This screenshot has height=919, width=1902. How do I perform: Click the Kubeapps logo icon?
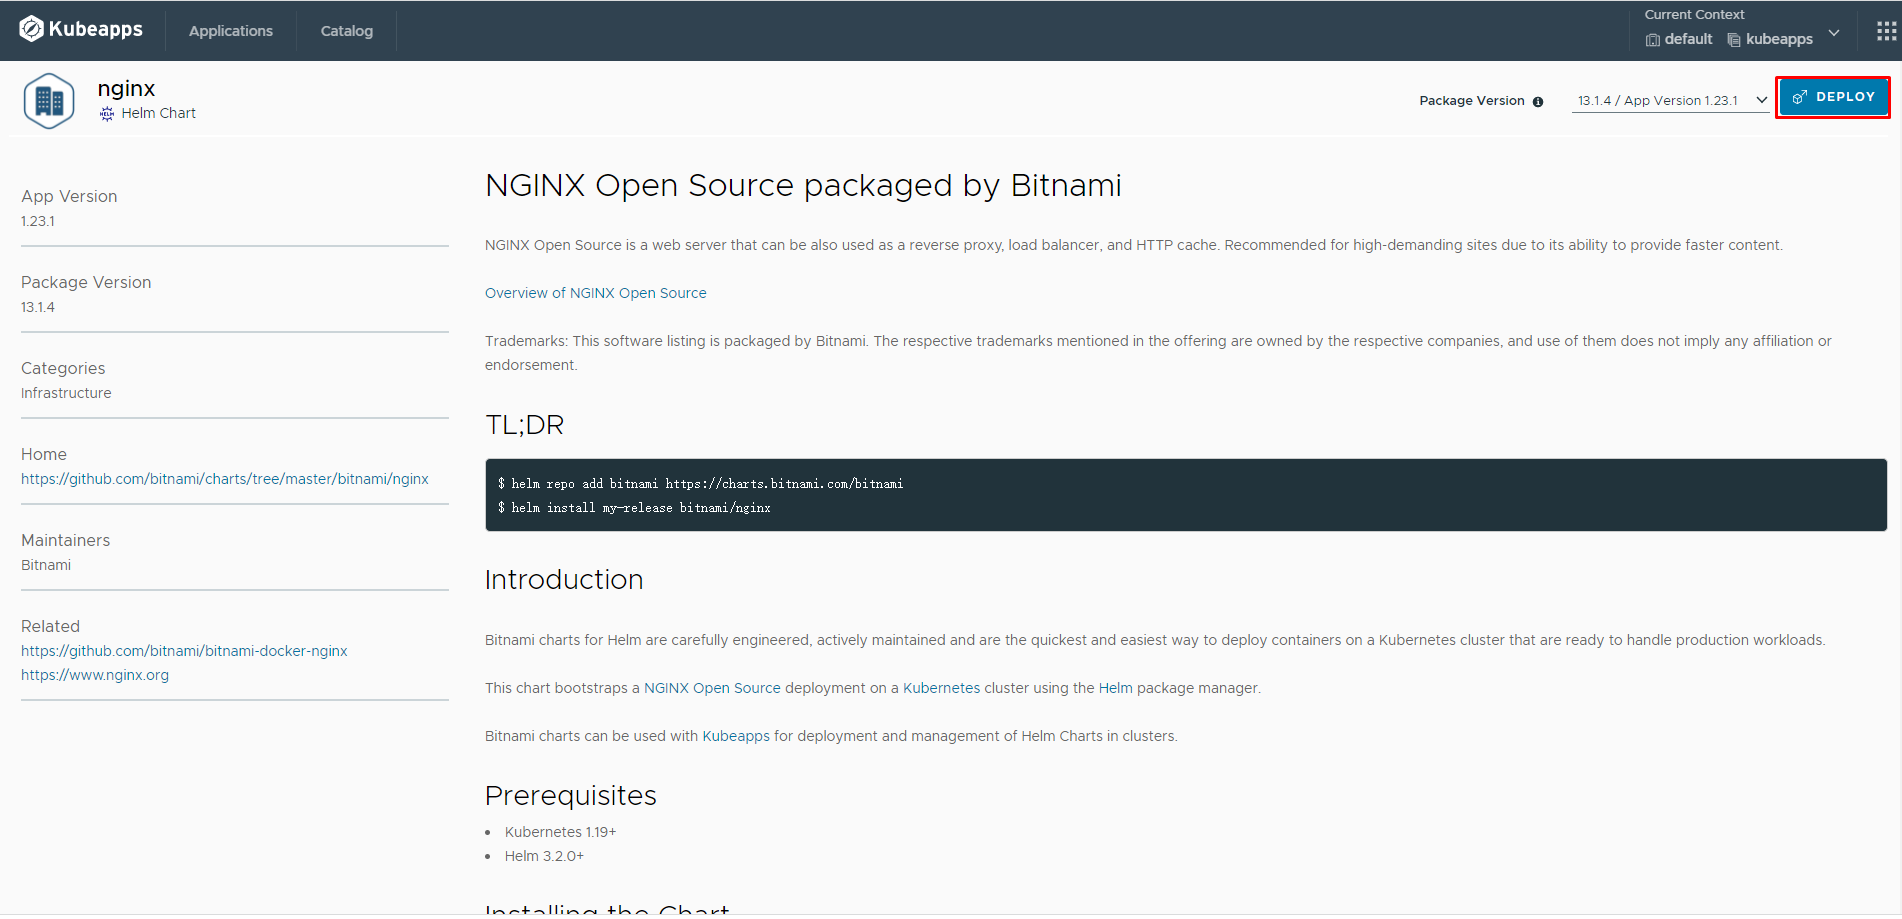tap(31, 30)
